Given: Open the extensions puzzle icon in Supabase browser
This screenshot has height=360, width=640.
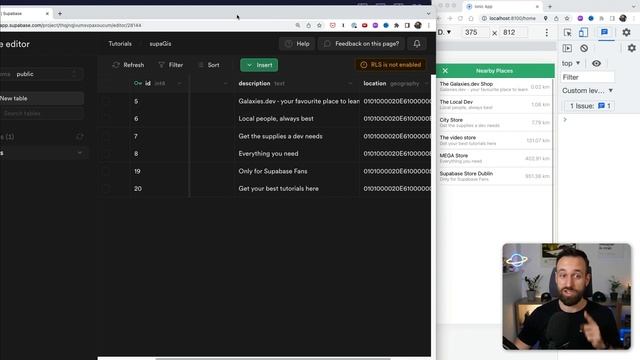Looking at the screenshot, I should pyautogui.click(x=396, y=25).
